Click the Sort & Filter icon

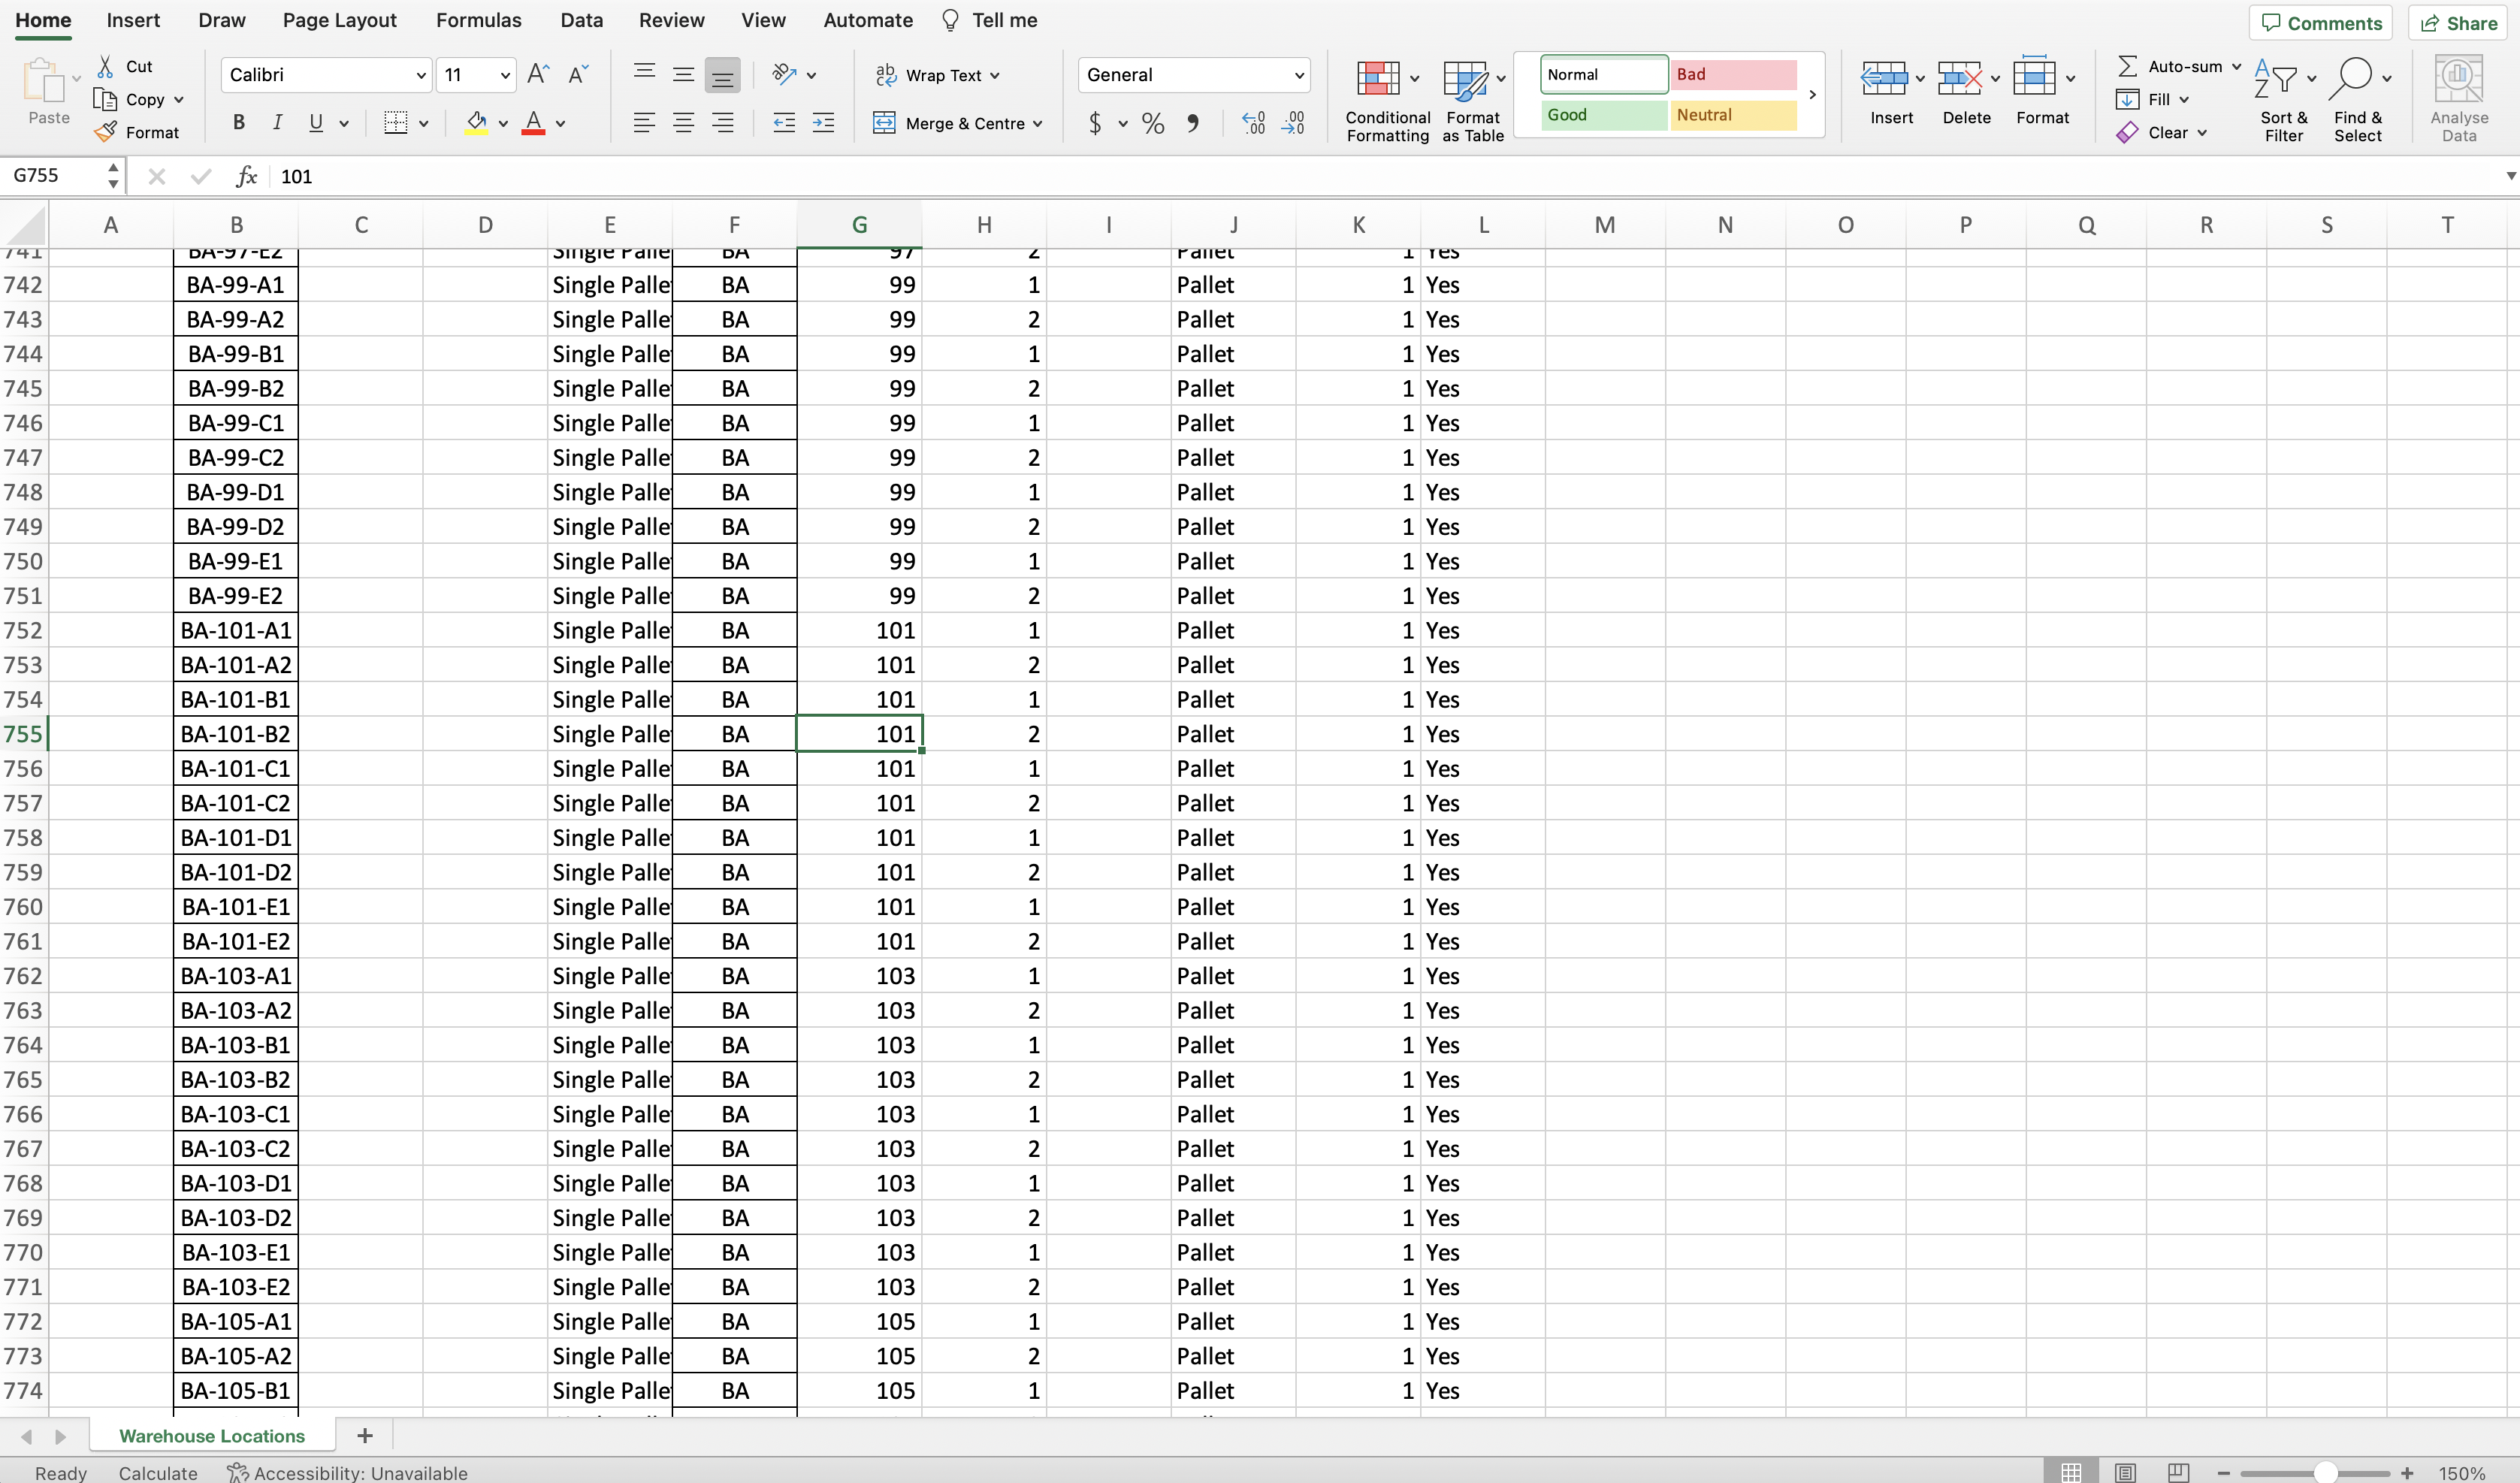point(2274,79)
